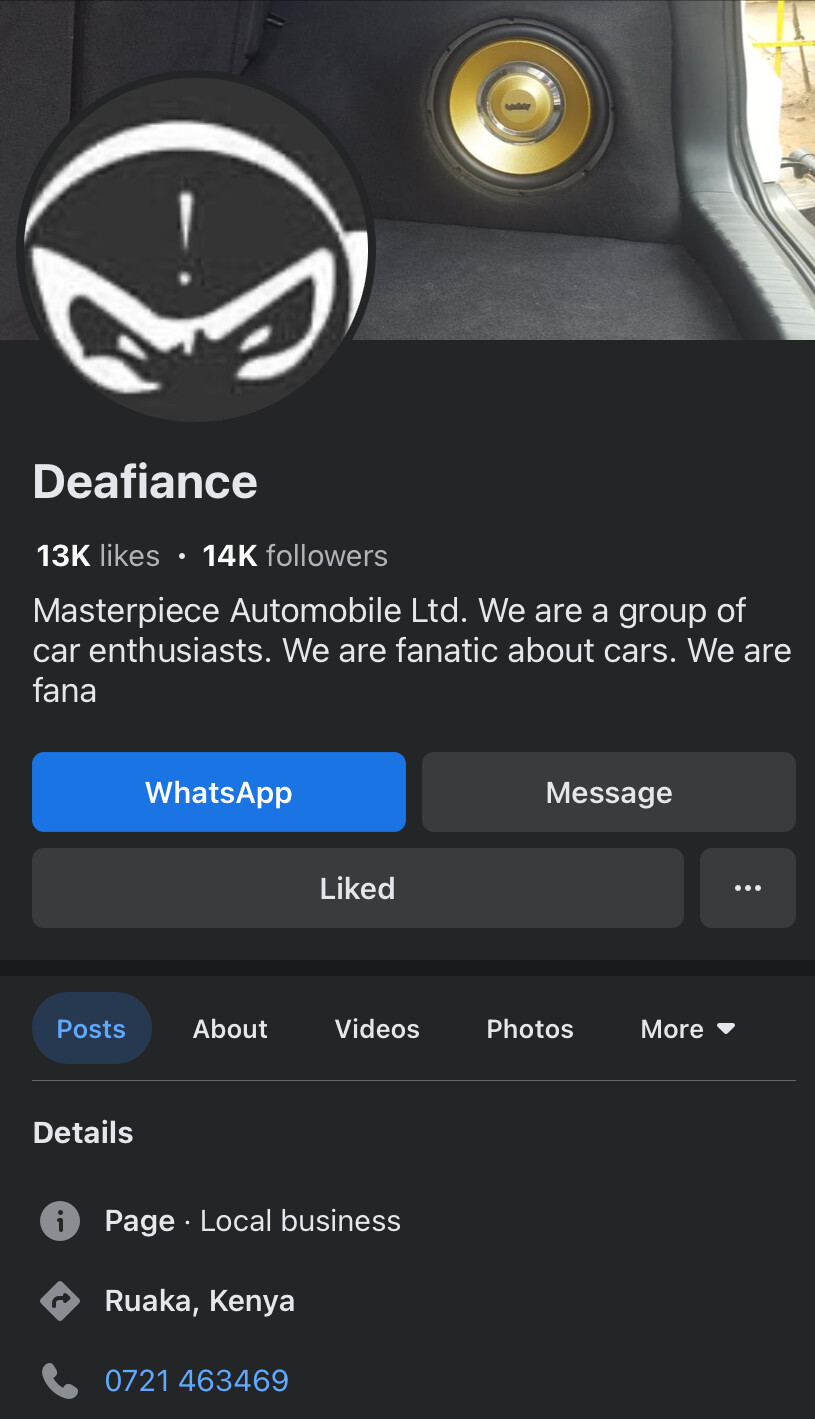Tap the directions arrow icon
This screenshot has width=815, height=1419.
[60, 1301]
